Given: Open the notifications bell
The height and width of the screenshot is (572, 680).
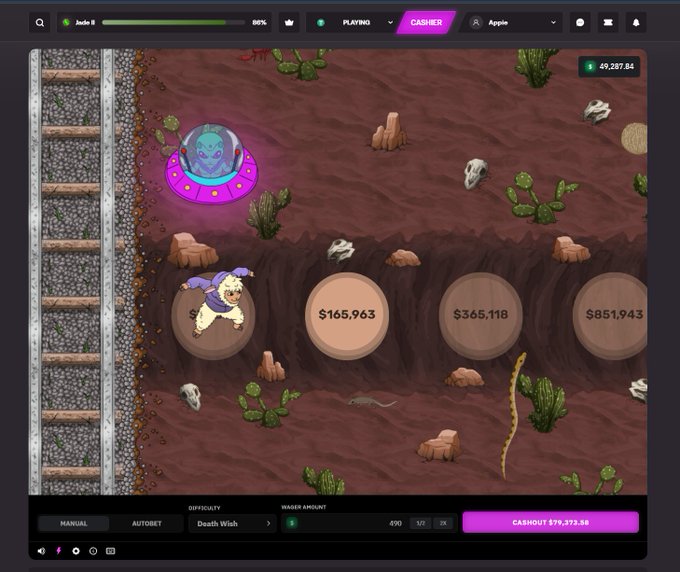Looking at the screenshot, I should point(636,23).
